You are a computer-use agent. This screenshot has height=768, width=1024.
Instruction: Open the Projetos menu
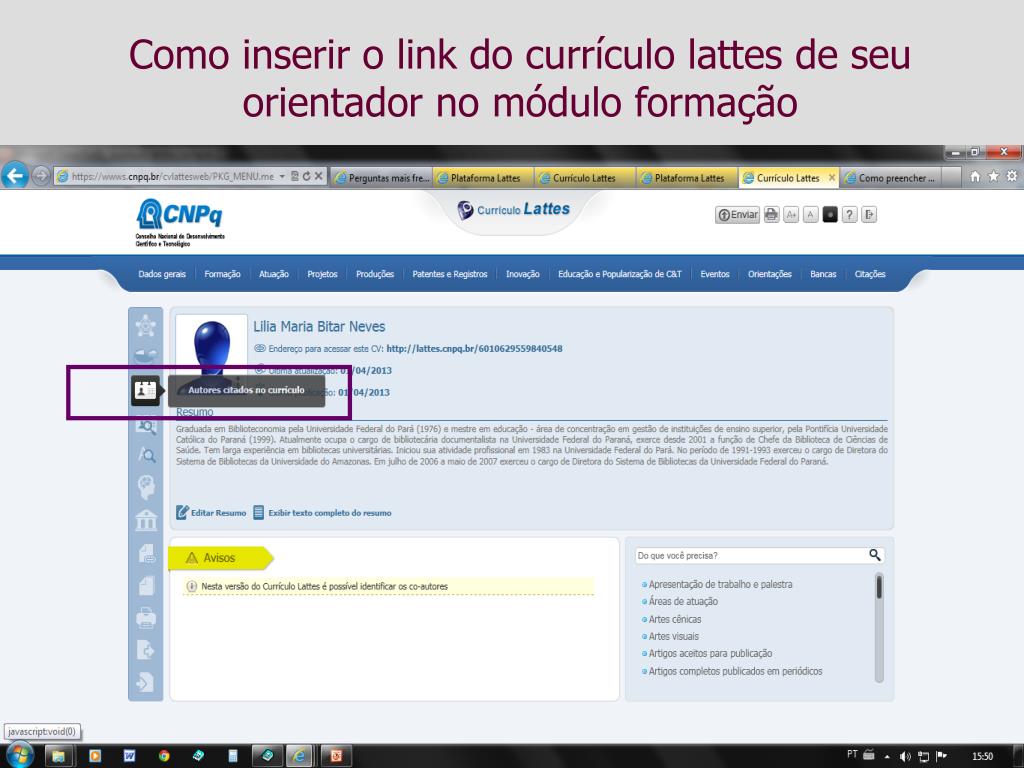point(322,274)
